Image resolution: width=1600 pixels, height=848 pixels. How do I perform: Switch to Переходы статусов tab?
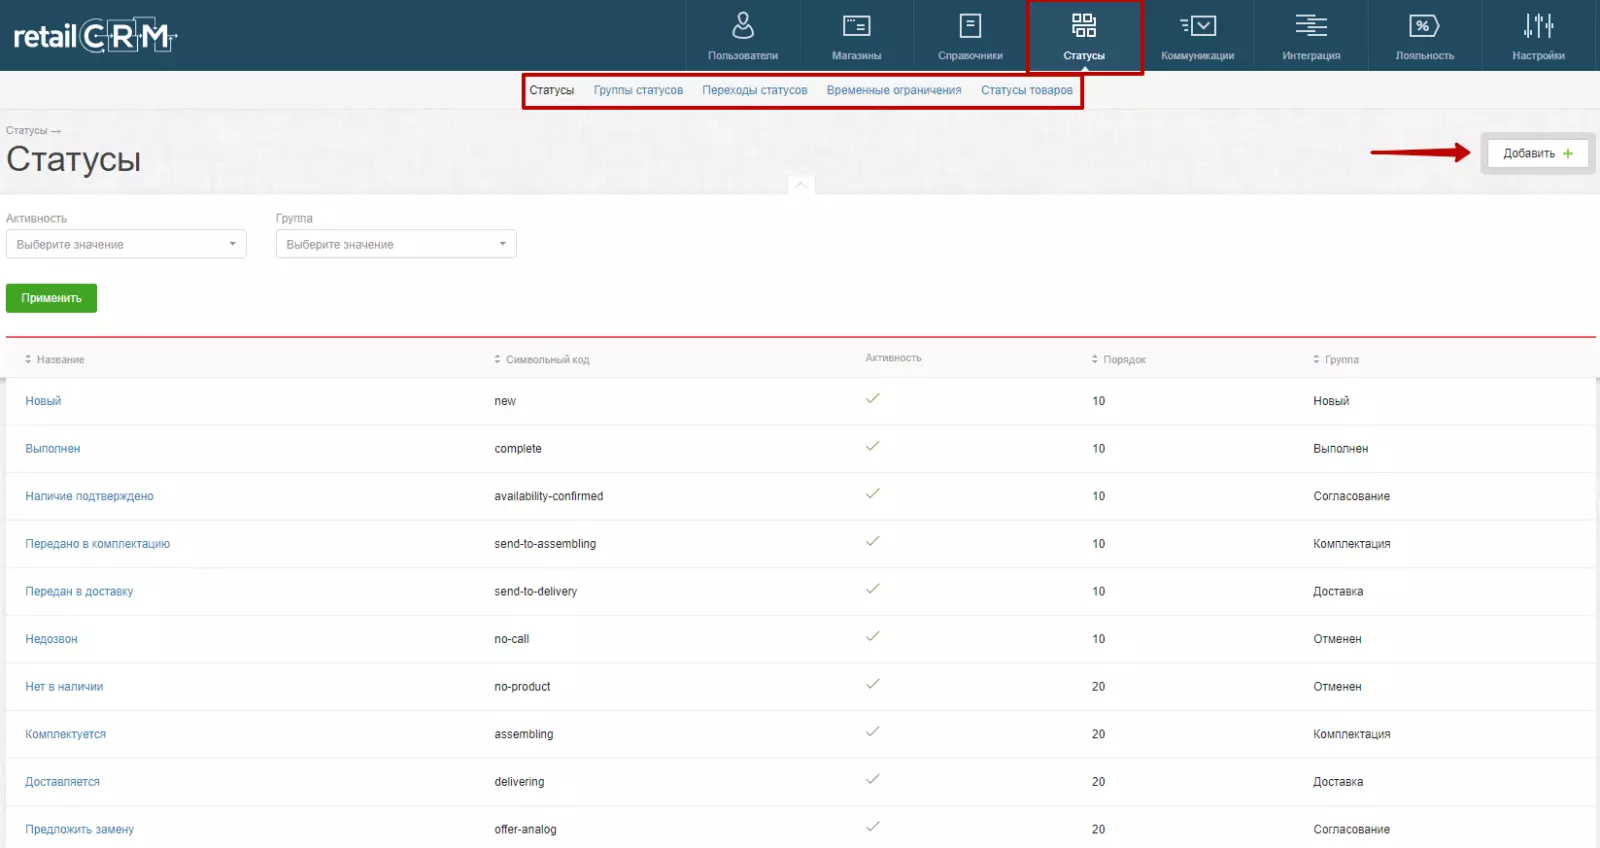755,90
